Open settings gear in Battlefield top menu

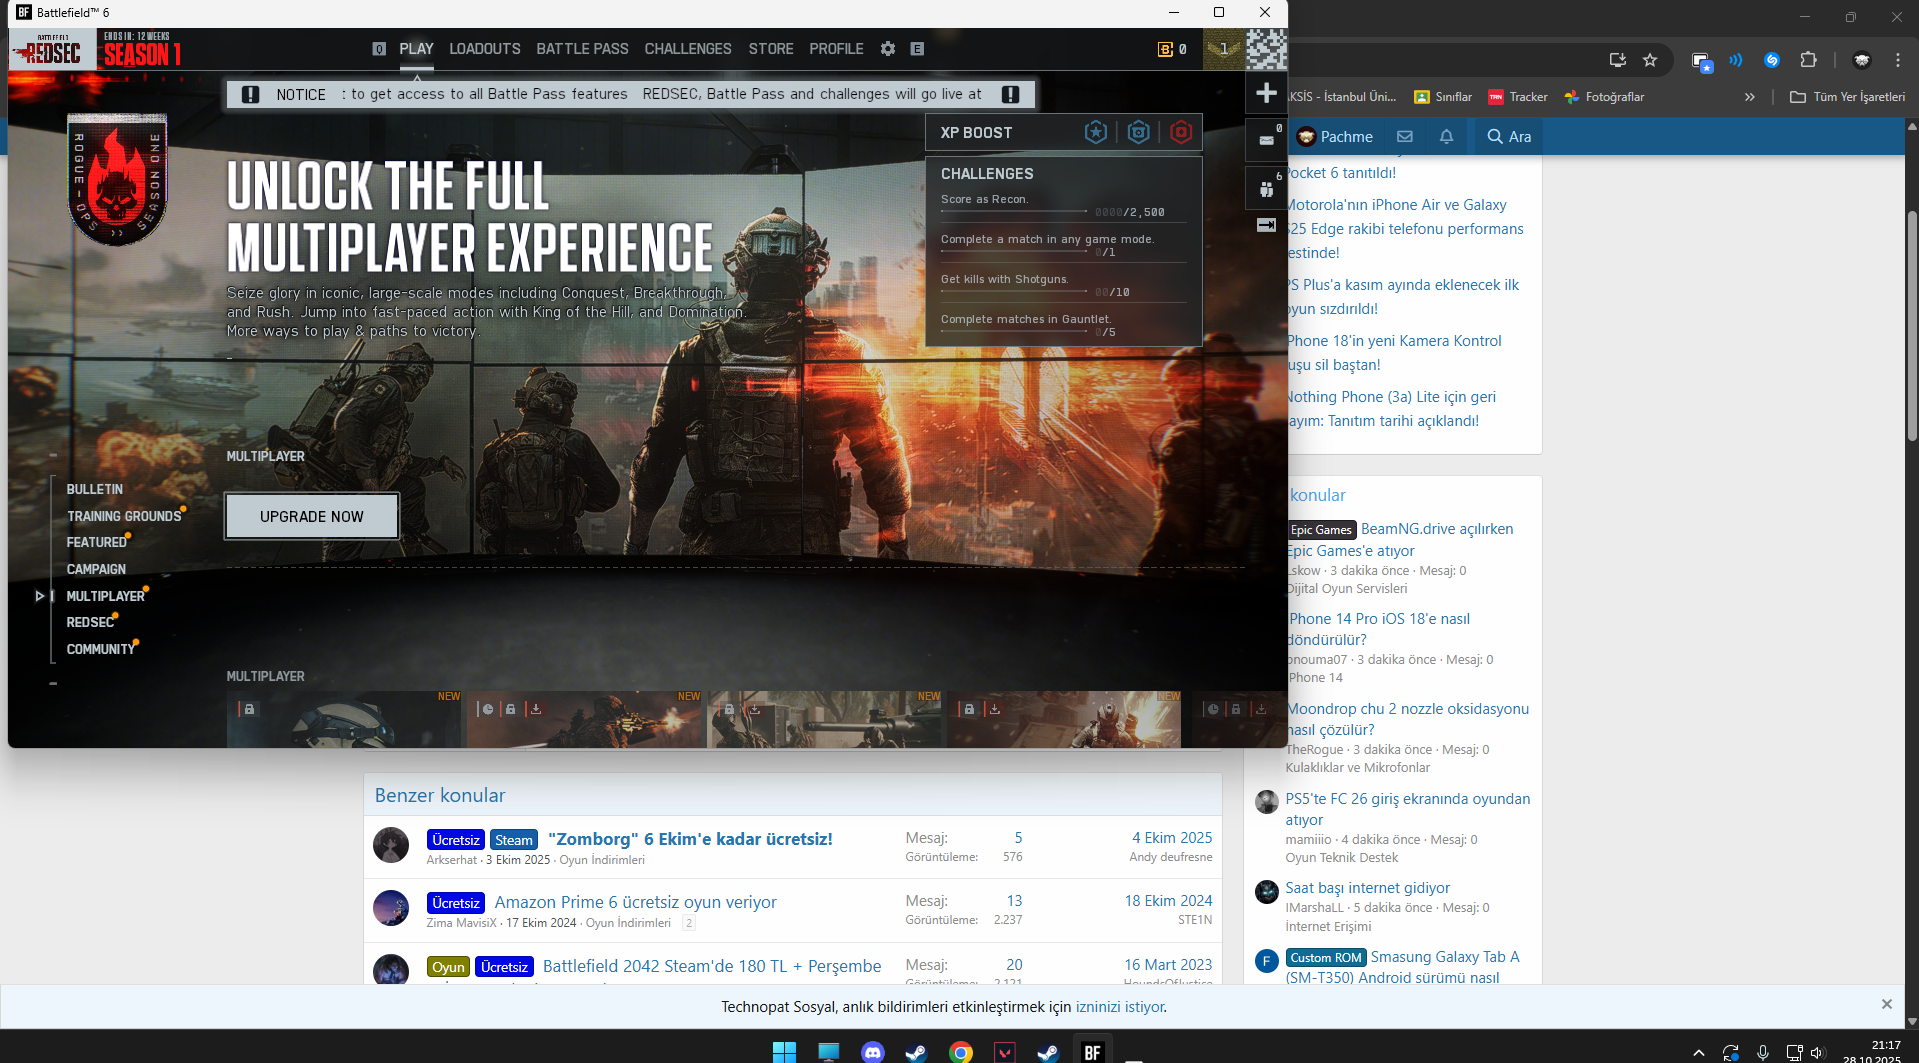[x=888, y=49]
